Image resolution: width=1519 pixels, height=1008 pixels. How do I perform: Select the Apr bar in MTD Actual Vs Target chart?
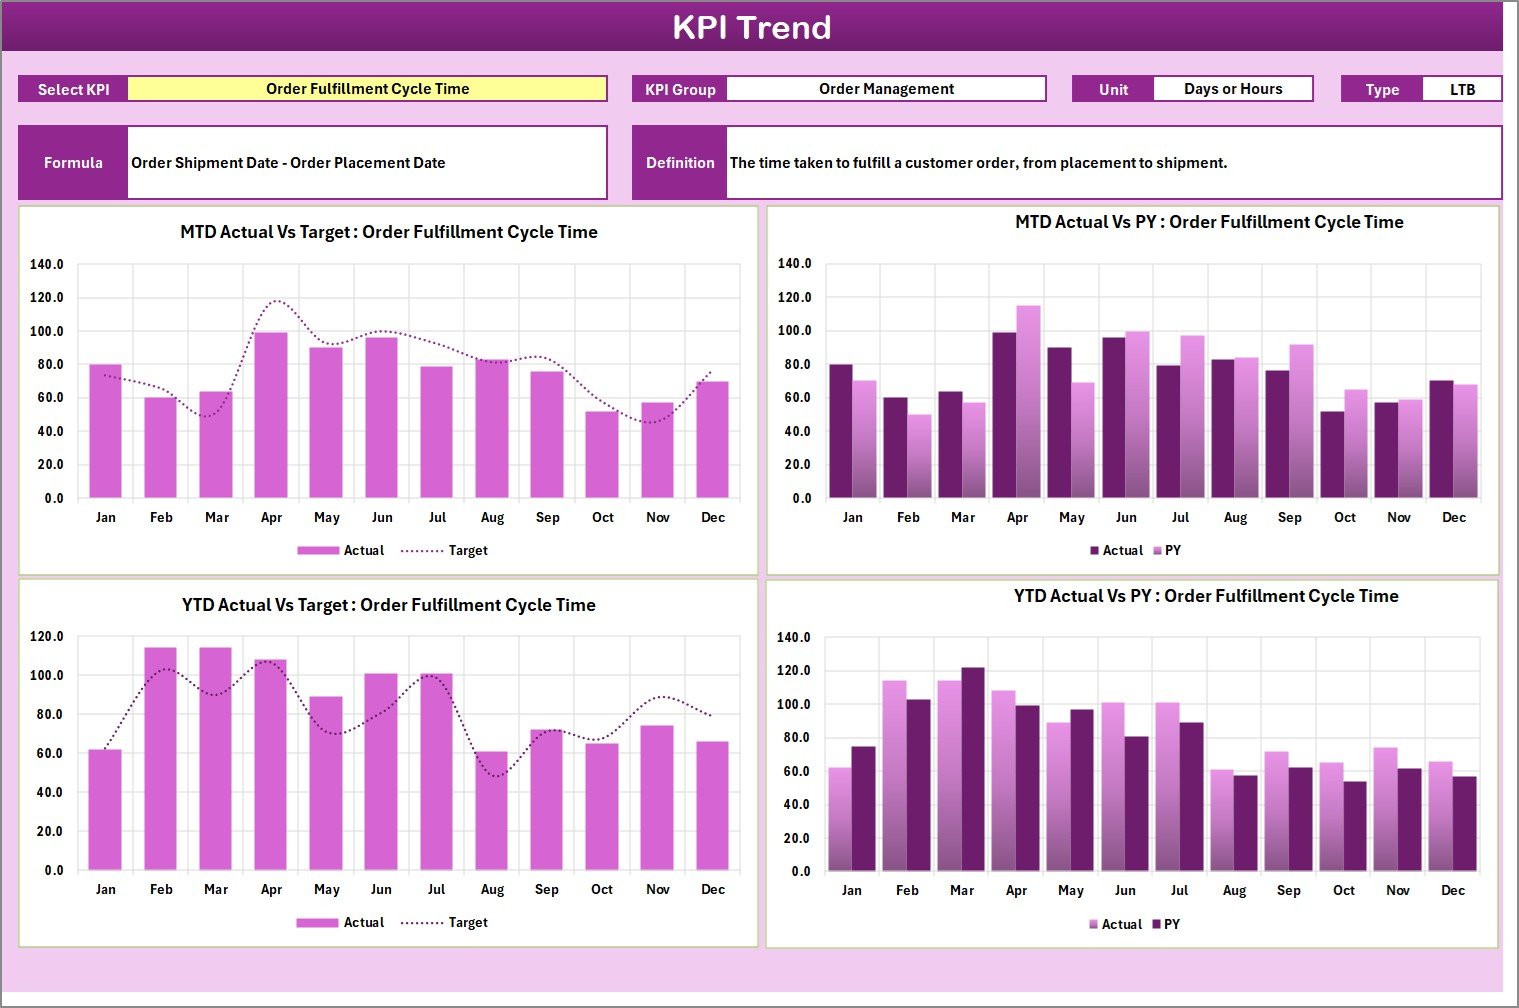point(271,415)
